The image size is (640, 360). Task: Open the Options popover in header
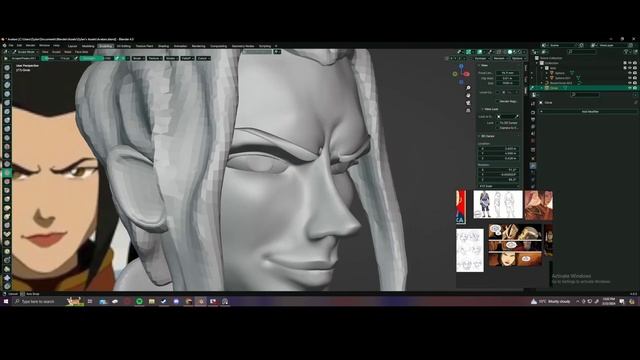tap(518, 58)
